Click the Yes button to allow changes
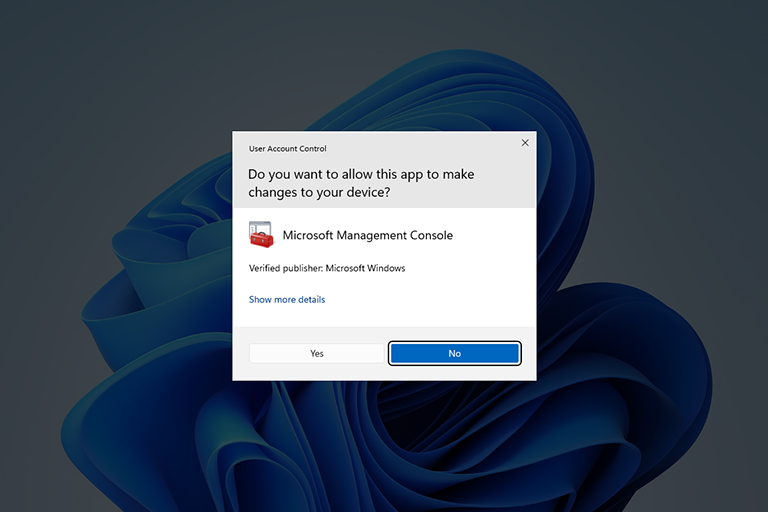 point(316,353)
